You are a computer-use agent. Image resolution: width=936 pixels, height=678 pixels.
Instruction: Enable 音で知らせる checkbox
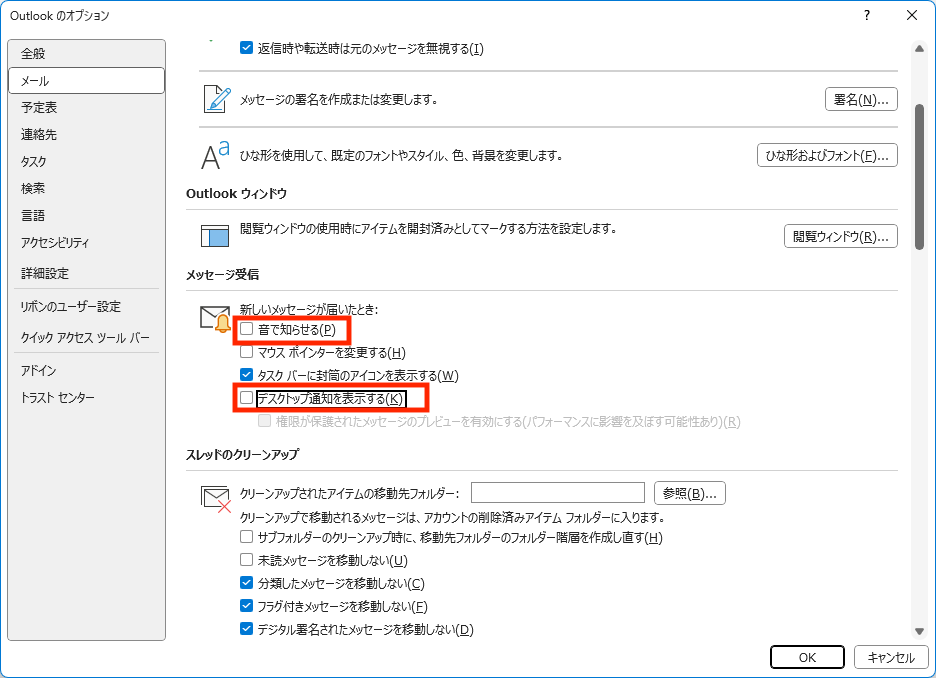click(x=247, y=329)
